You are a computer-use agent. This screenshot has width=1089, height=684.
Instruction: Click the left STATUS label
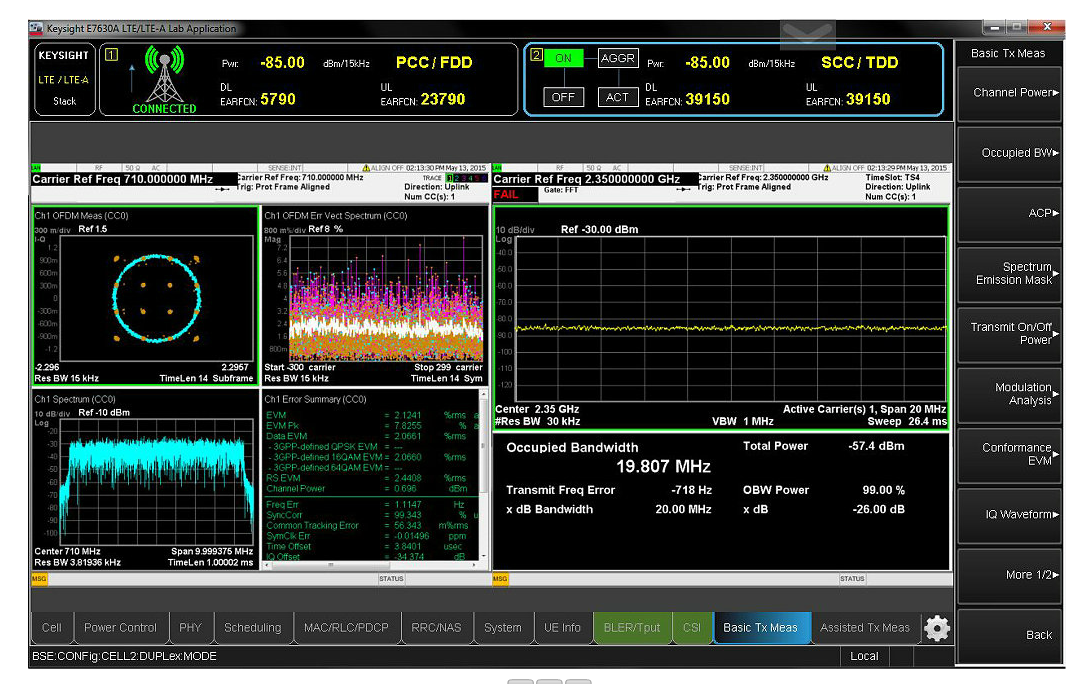point(391,578)
